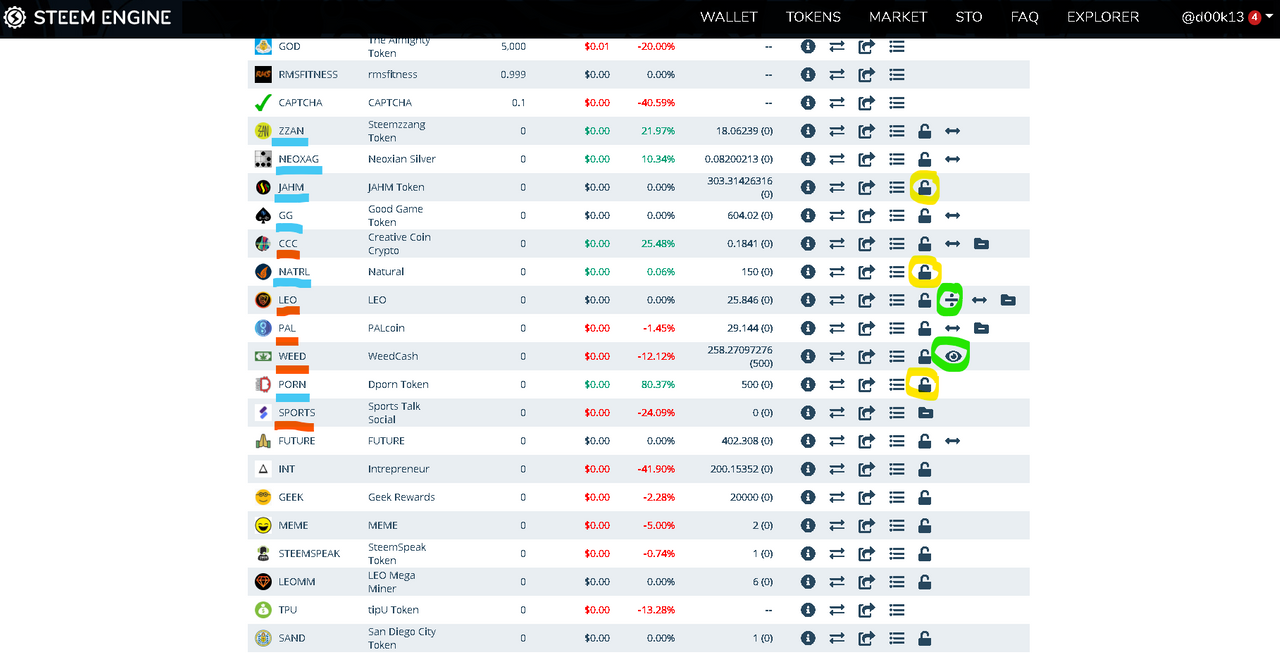Click the divide symbol icon for LEO
Viewport: 1280px width, 653px height.
point(951,300)
